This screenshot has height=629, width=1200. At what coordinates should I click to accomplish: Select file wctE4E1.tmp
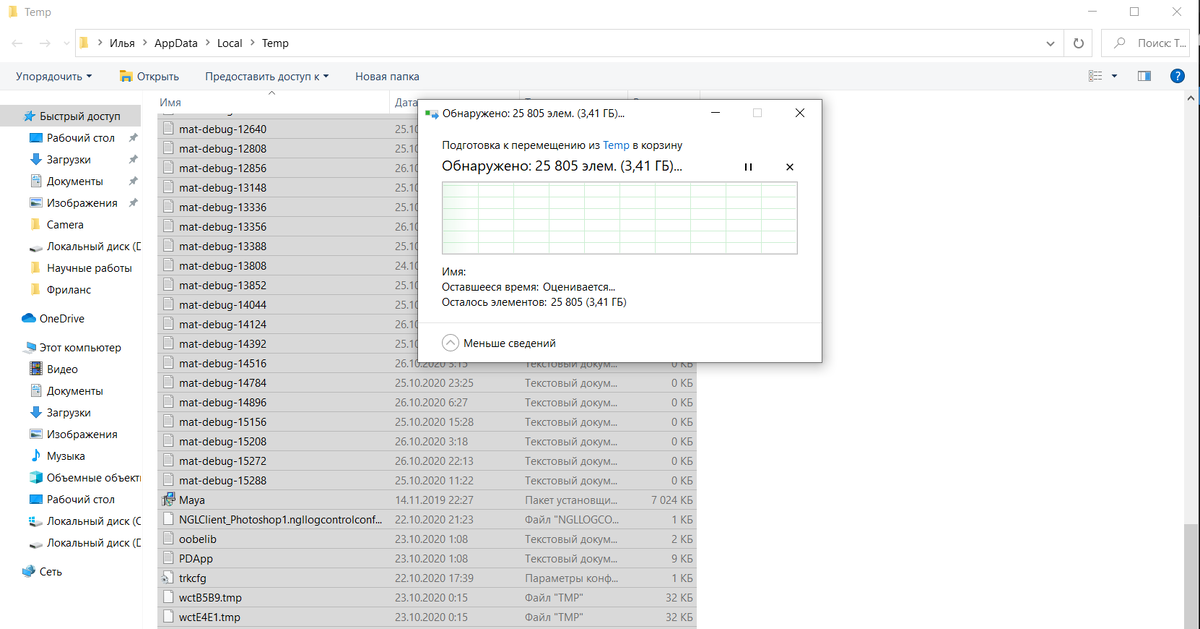(427, 617)
